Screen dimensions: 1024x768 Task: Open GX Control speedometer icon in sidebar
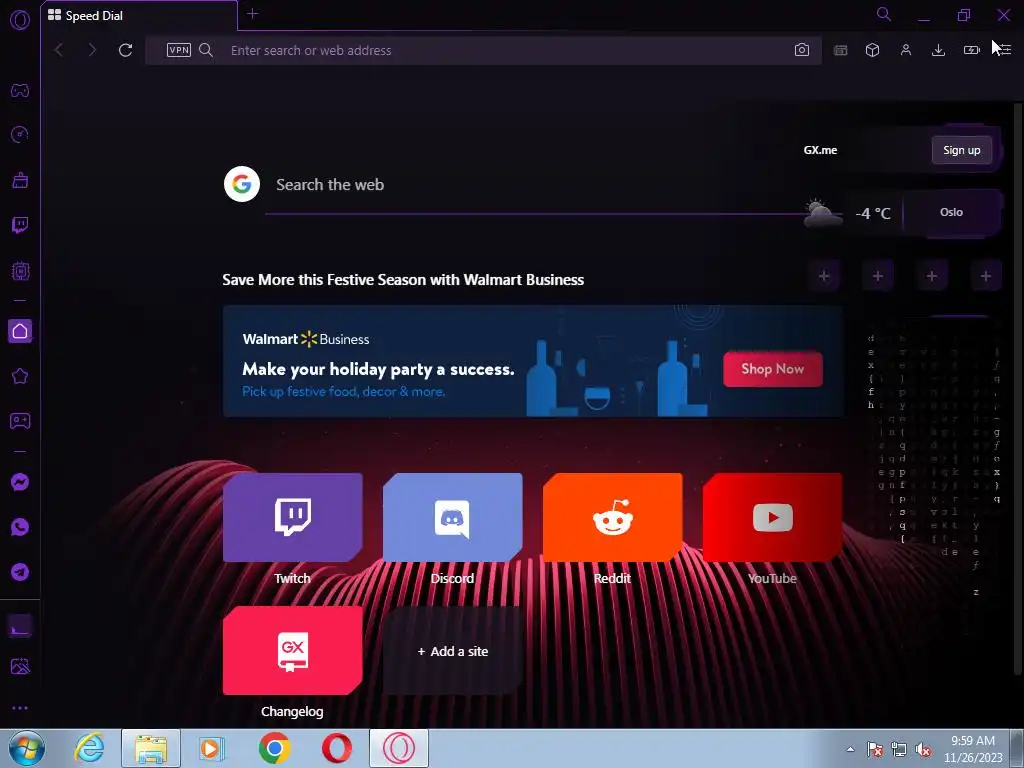coord(20,135)
